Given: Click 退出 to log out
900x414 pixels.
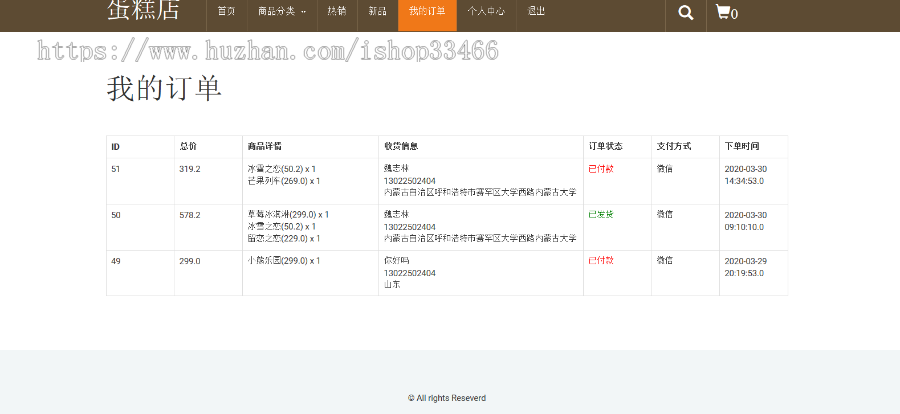Looking at the screenshot, I should point(536,11).
